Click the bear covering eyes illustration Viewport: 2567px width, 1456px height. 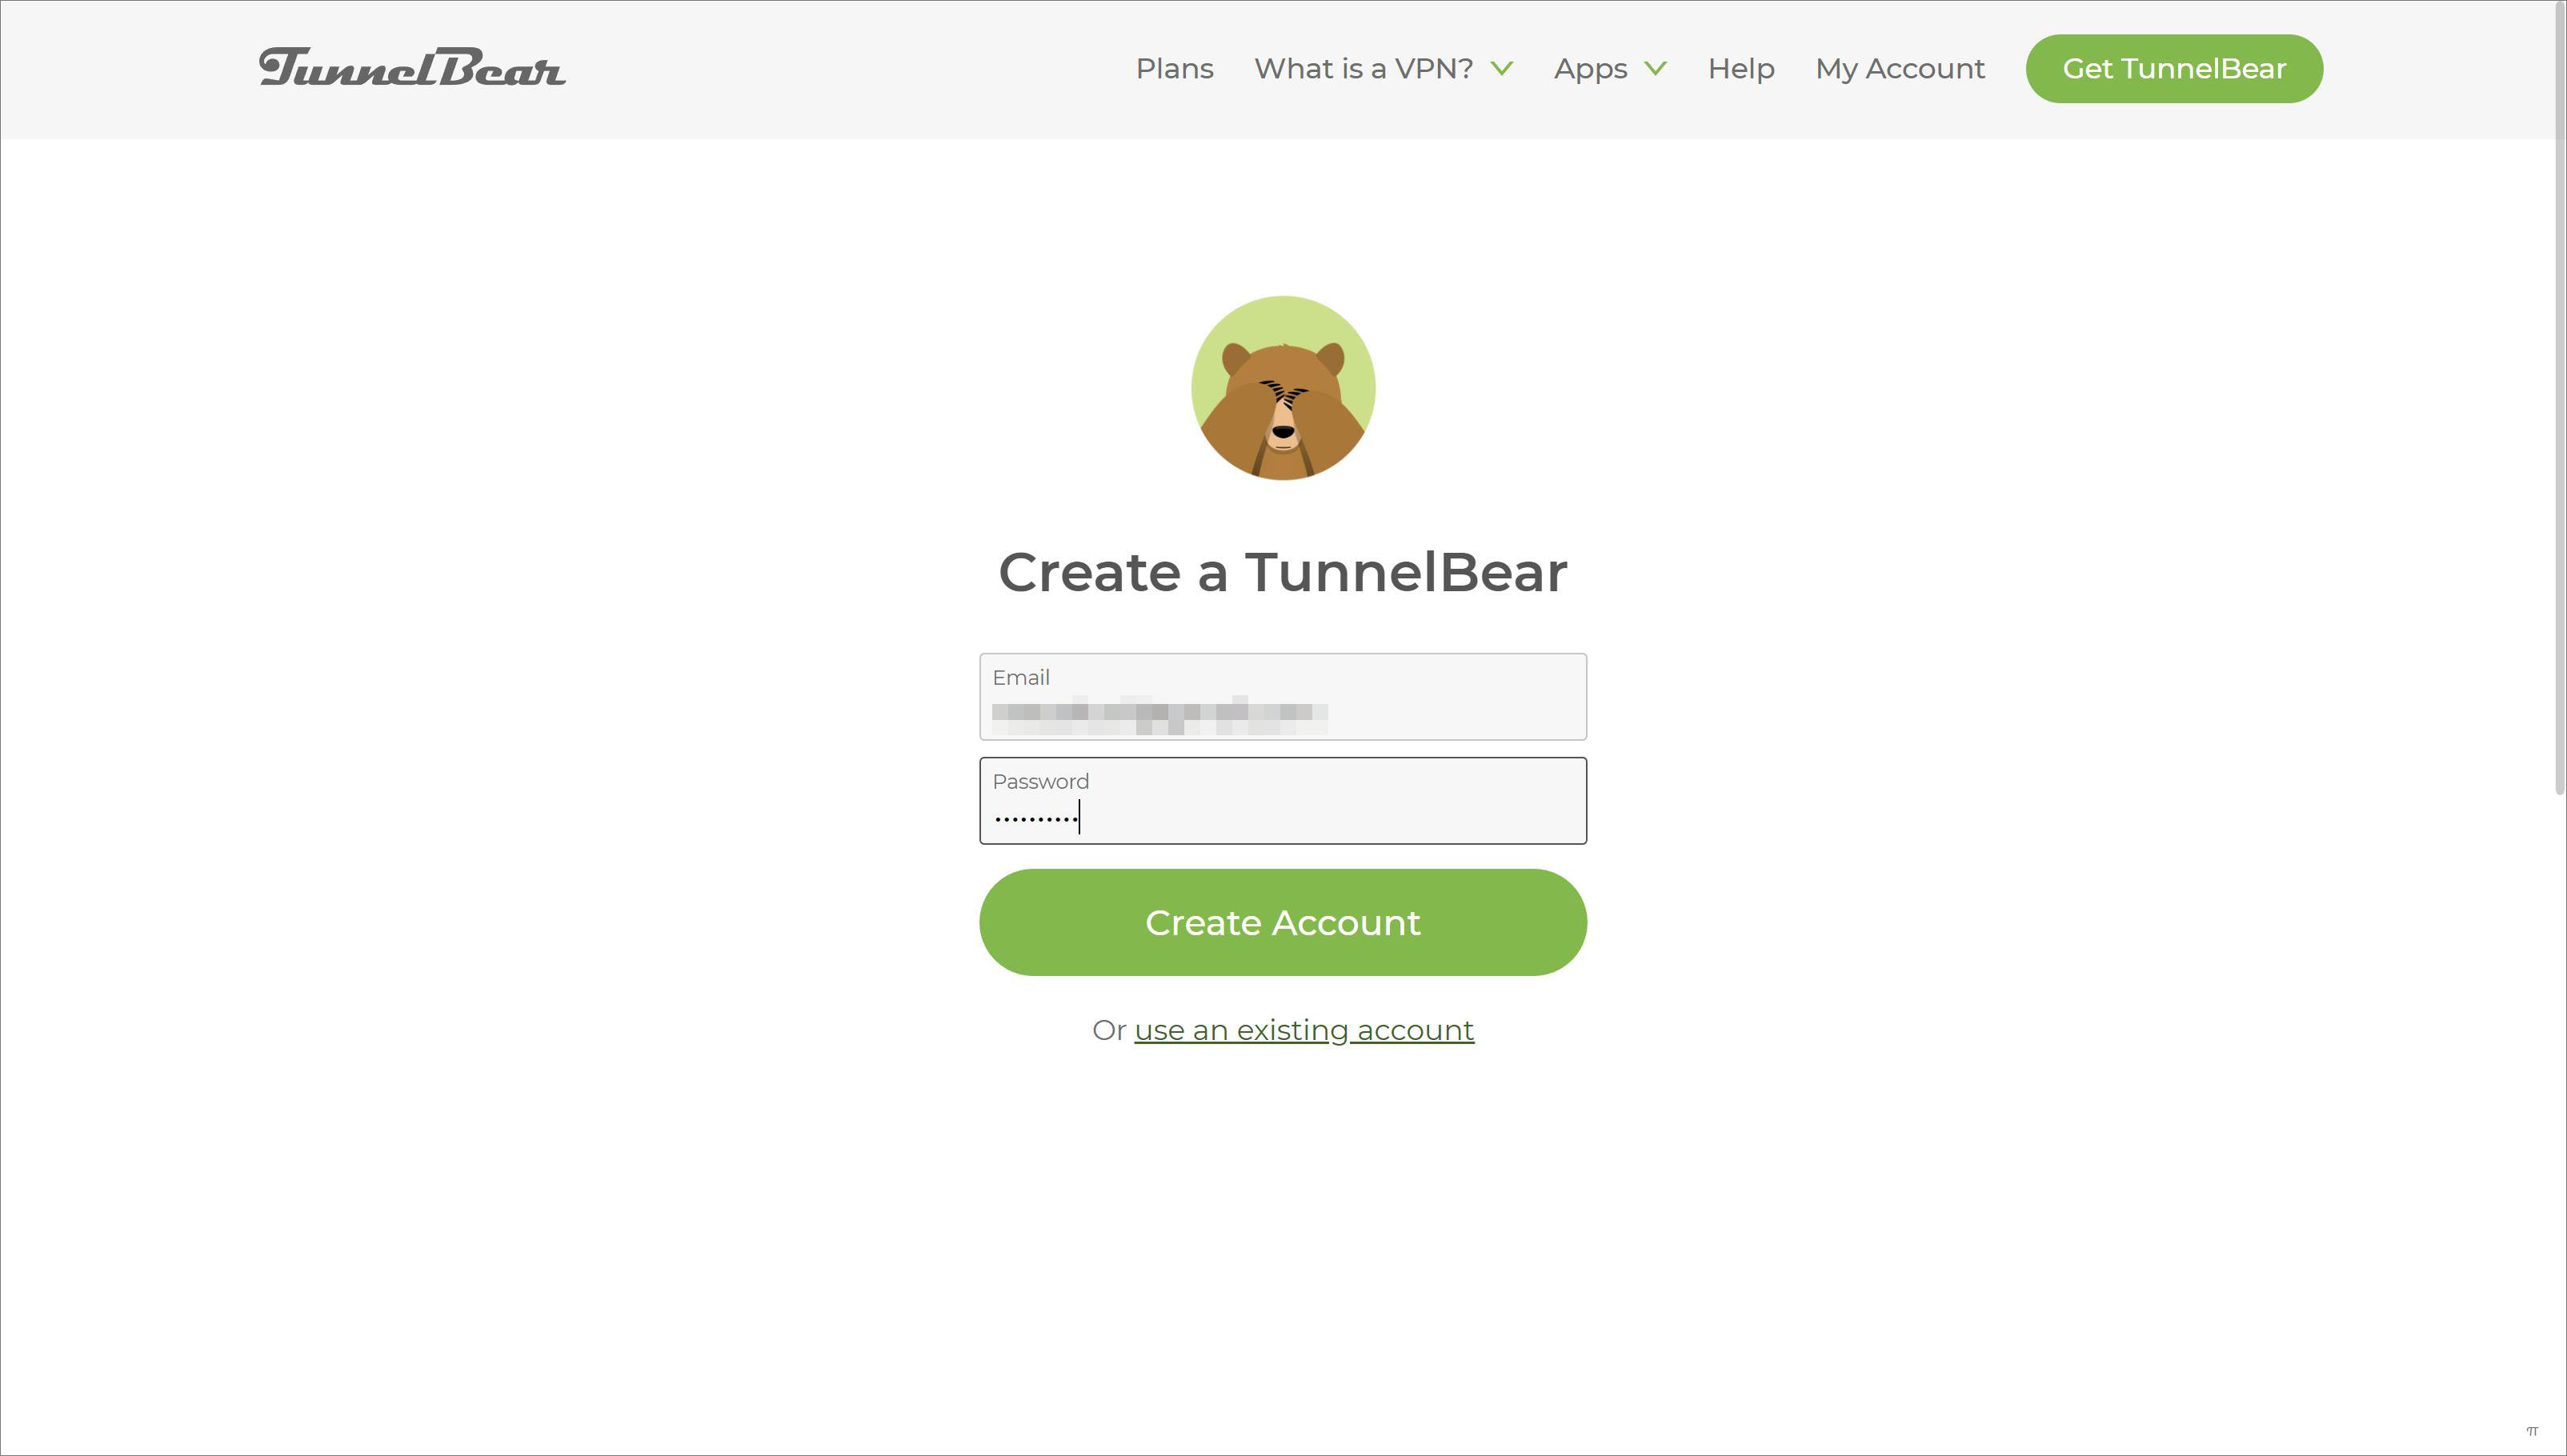(x=1283, y=388)
